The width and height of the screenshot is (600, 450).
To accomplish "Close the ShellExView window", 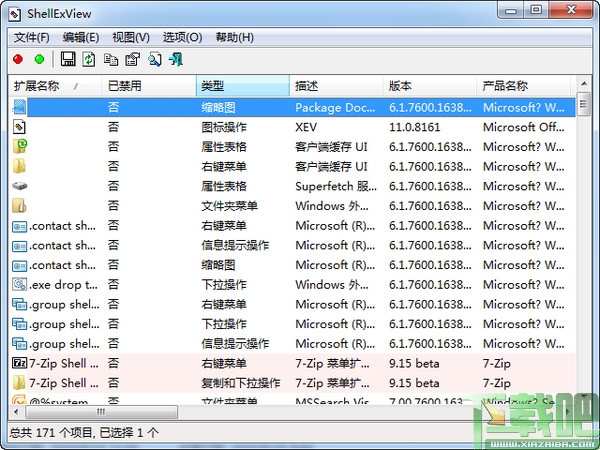I will 571,10.
